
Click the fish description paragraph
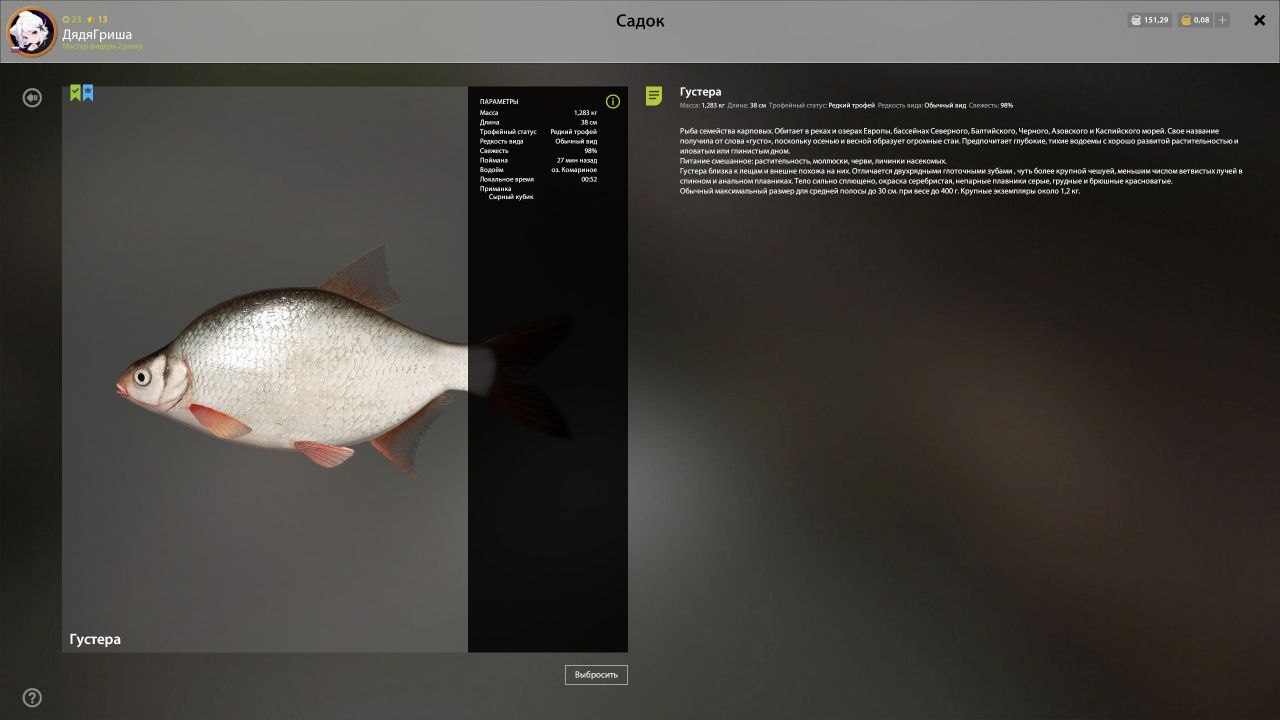point(961,161)
